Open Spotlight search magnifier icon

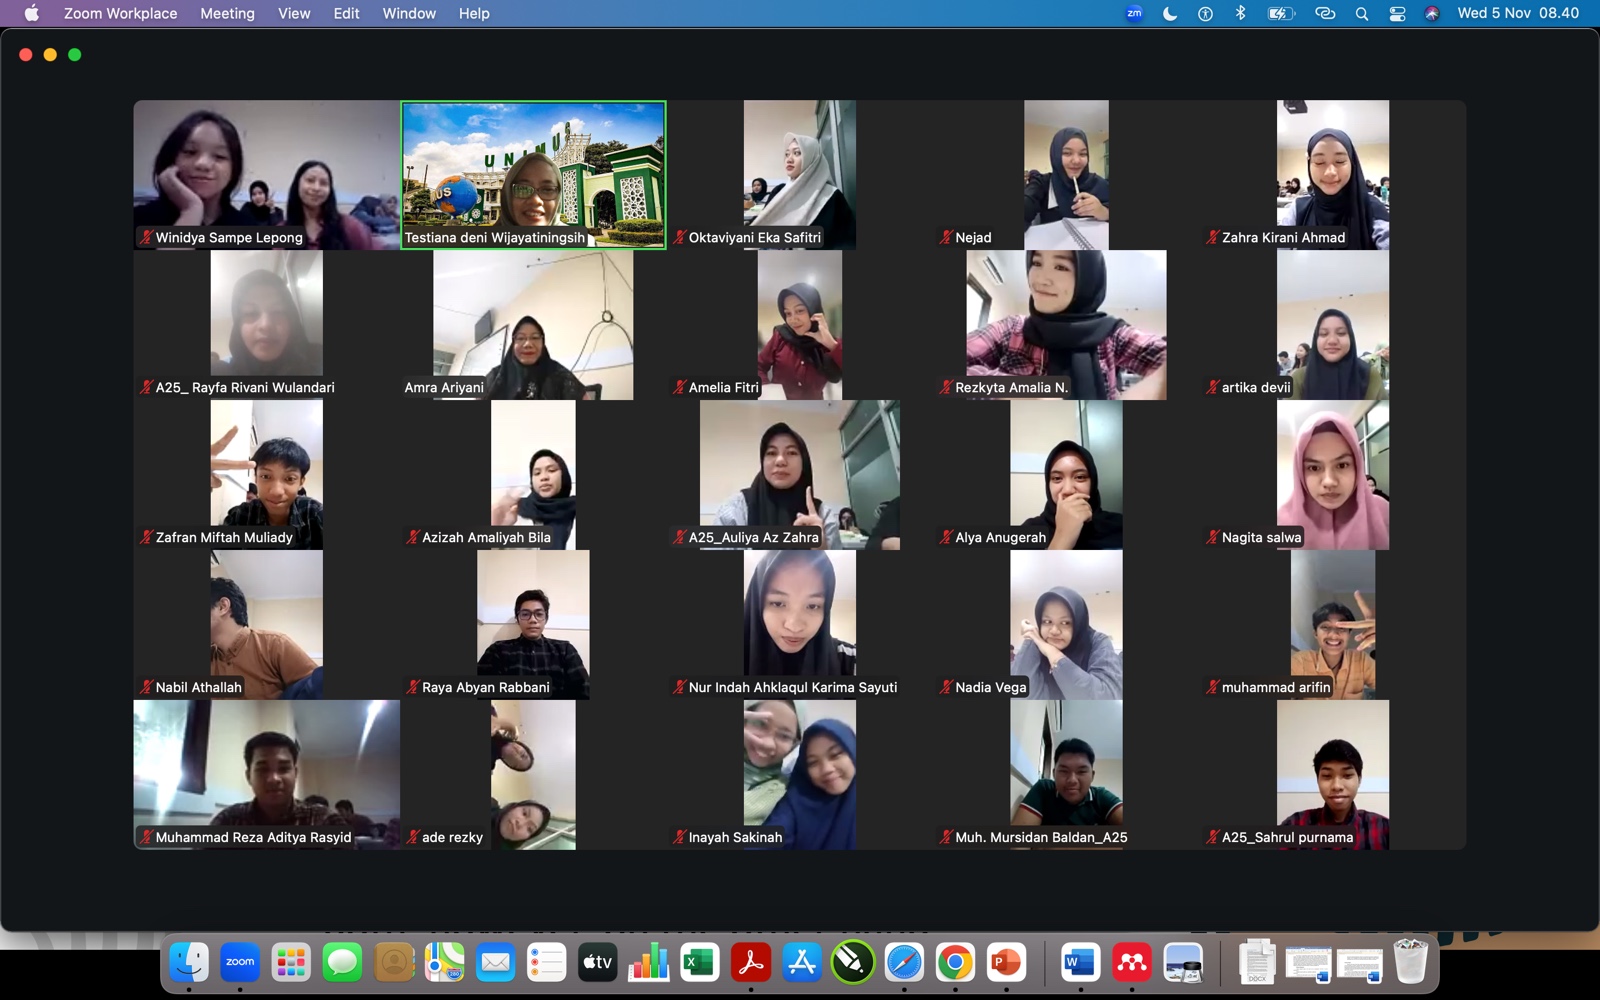point(1361,13)
